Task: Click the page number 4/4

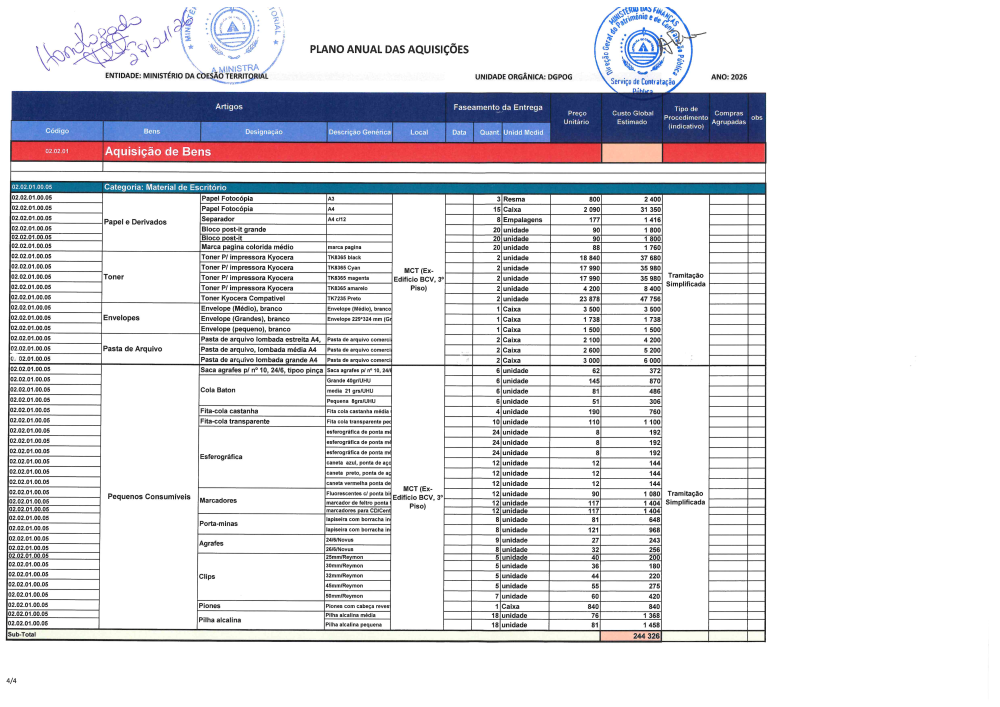Action: point(12,680)
